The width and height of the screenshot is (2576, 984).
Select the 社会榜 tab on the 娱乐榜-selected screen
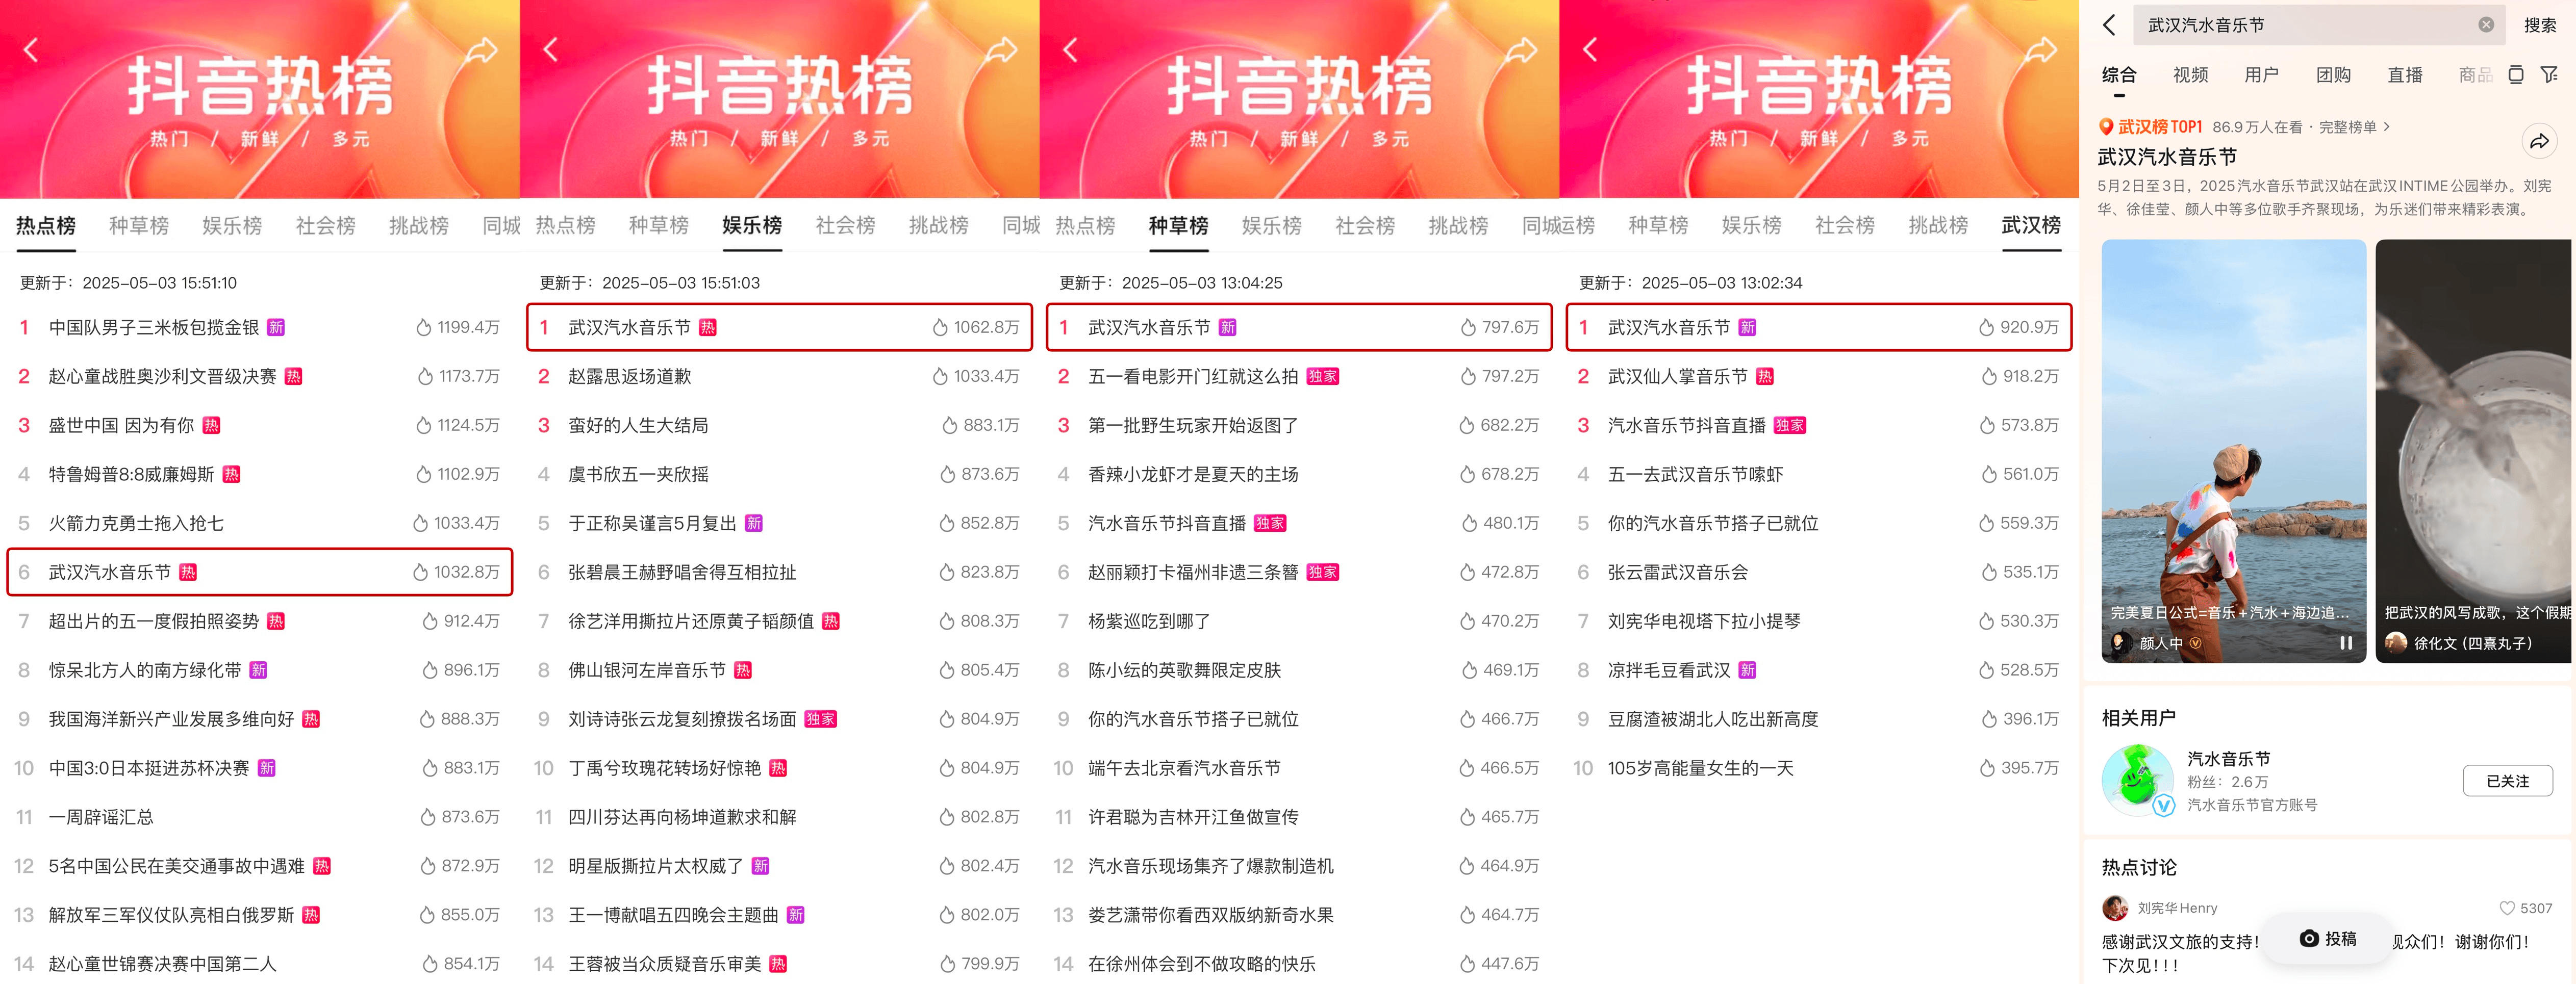coord(845,226)
